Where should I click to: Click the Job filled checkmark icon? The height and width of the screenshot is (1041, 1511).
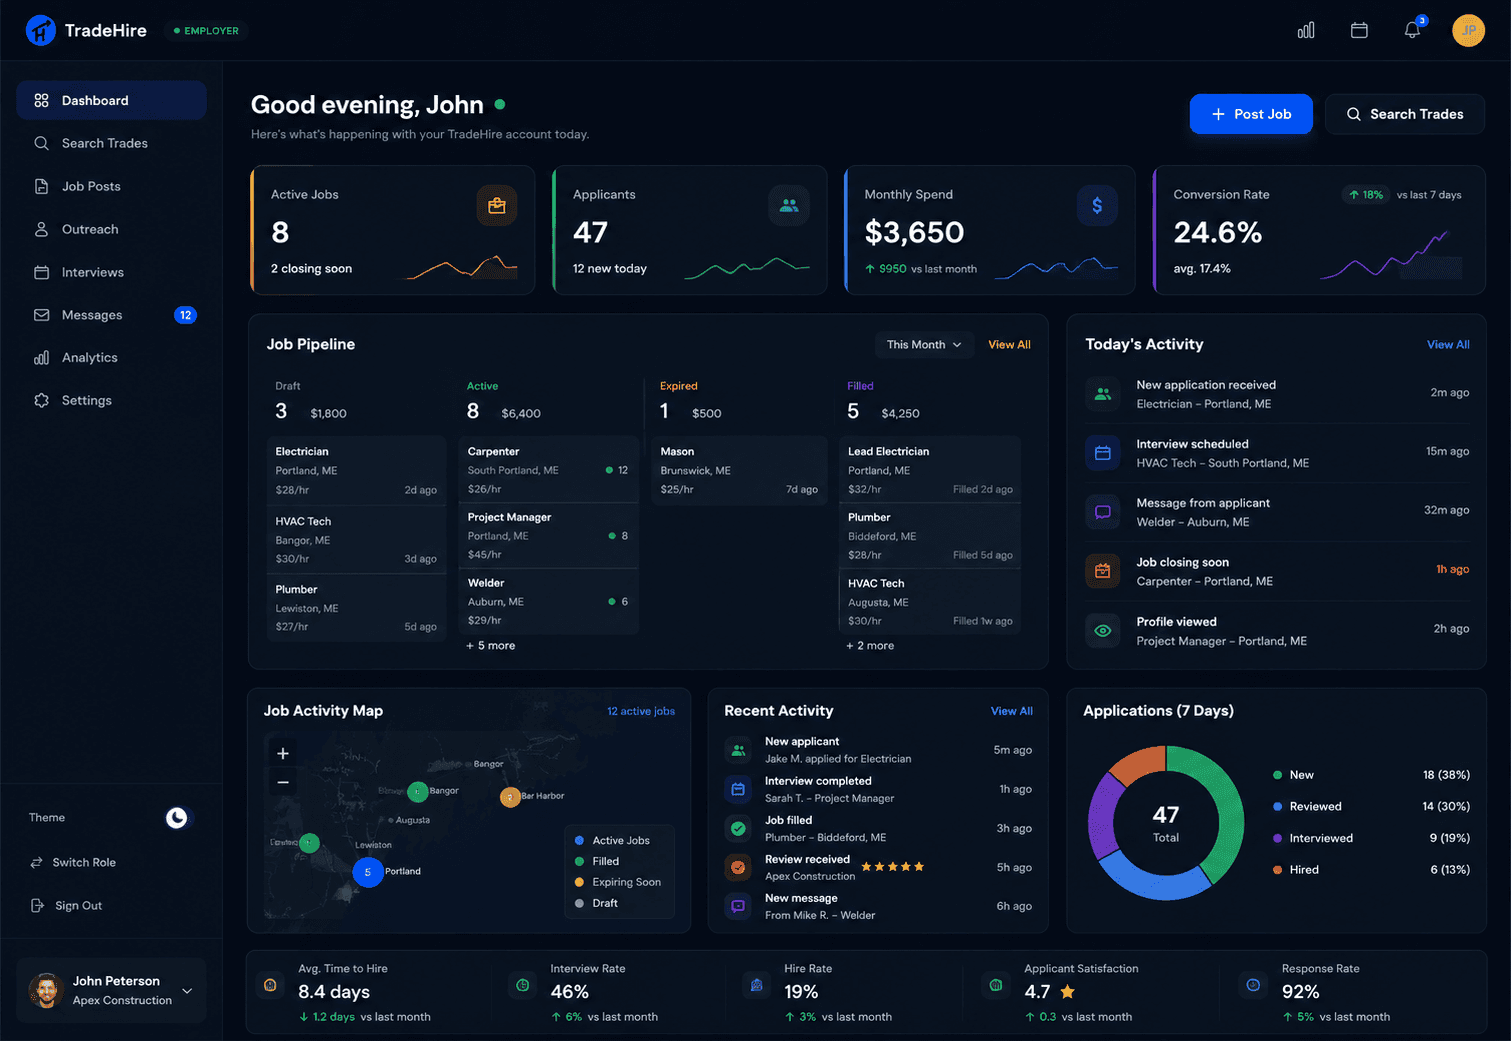click(x=738, y=828)
